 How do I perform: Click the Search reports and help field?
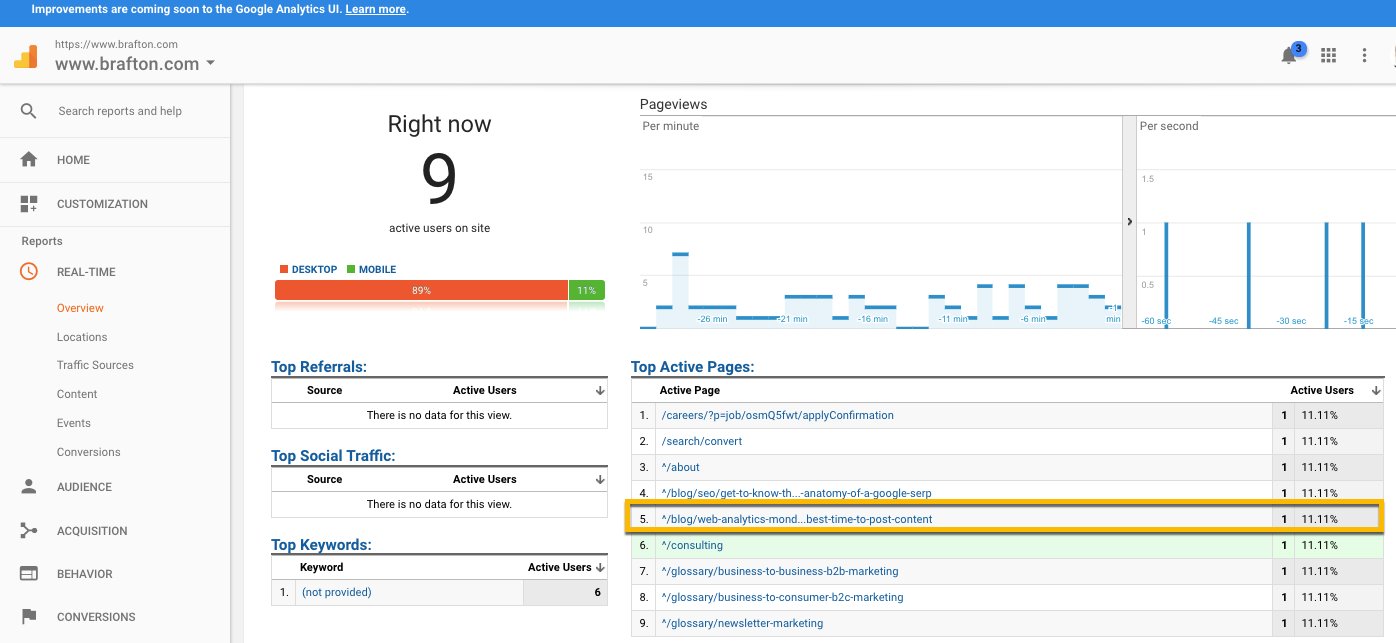(120, 111)
